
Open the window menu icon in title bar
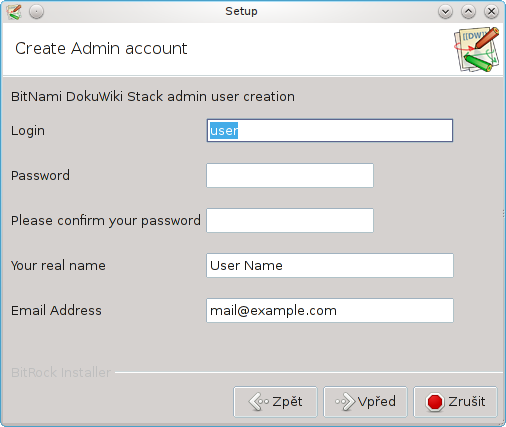14,12
